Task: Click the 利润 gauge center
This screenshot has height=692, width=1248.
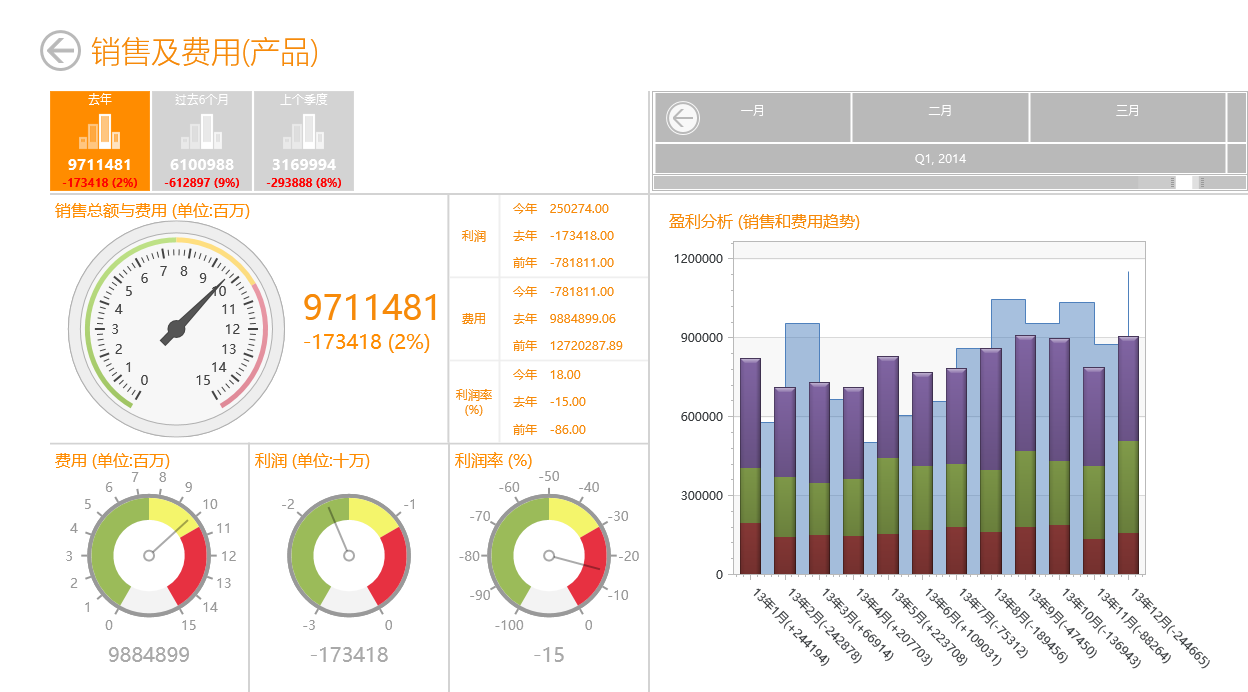Action: pos(349,555)
